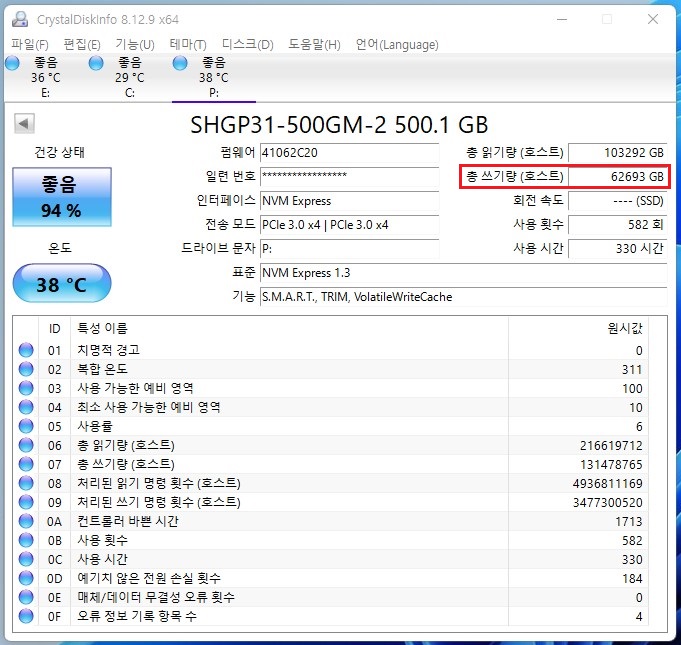Image resolution: width=681 pixels, height=645 pixels.
Task: Click status orb for 08 처리된 읽기 명령 횟수
Action: [26, 483]
